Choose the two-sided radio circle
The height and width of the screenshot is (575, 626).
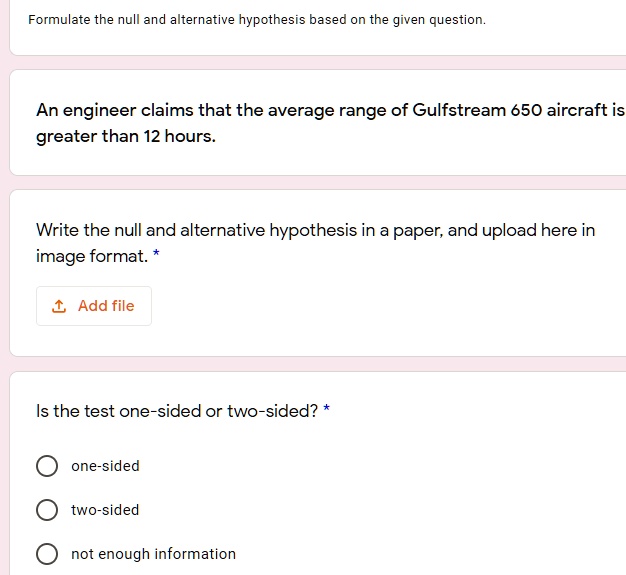(46, 510)
